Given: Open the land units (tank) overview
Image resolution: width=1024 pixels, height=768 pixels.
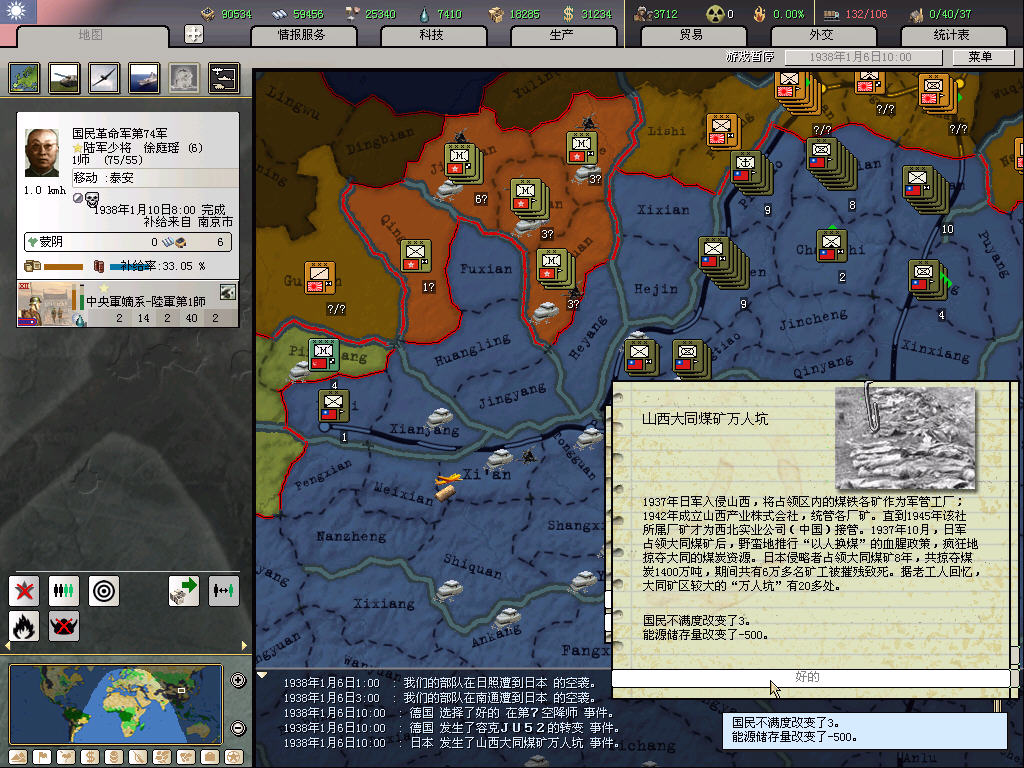Looking at the screenshot, I should tap(64, 78).
